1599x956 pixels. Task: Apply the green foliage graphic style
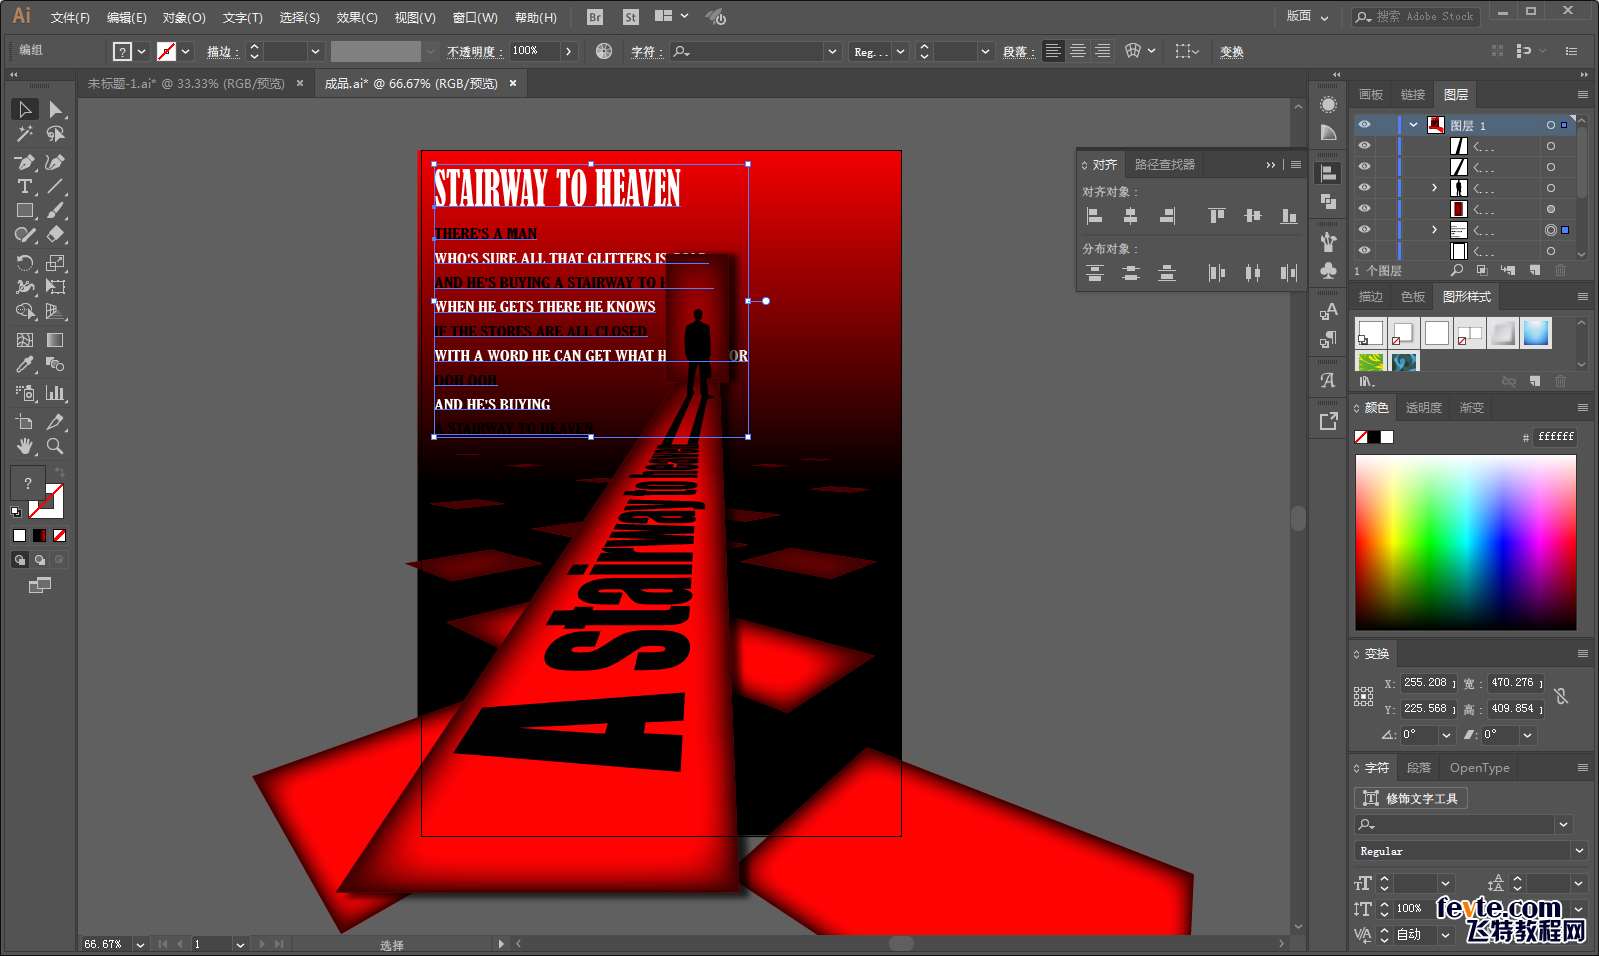[x=1371, y=361]
